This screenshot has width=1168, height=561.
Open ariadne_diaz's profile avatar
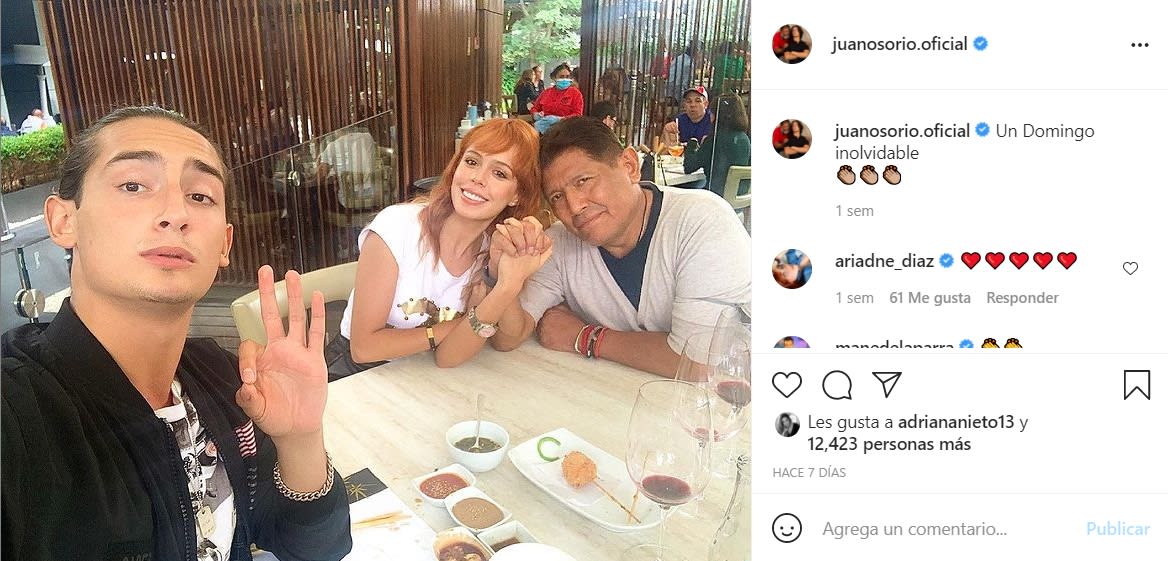pyautogui.click(x=792, y=269)
